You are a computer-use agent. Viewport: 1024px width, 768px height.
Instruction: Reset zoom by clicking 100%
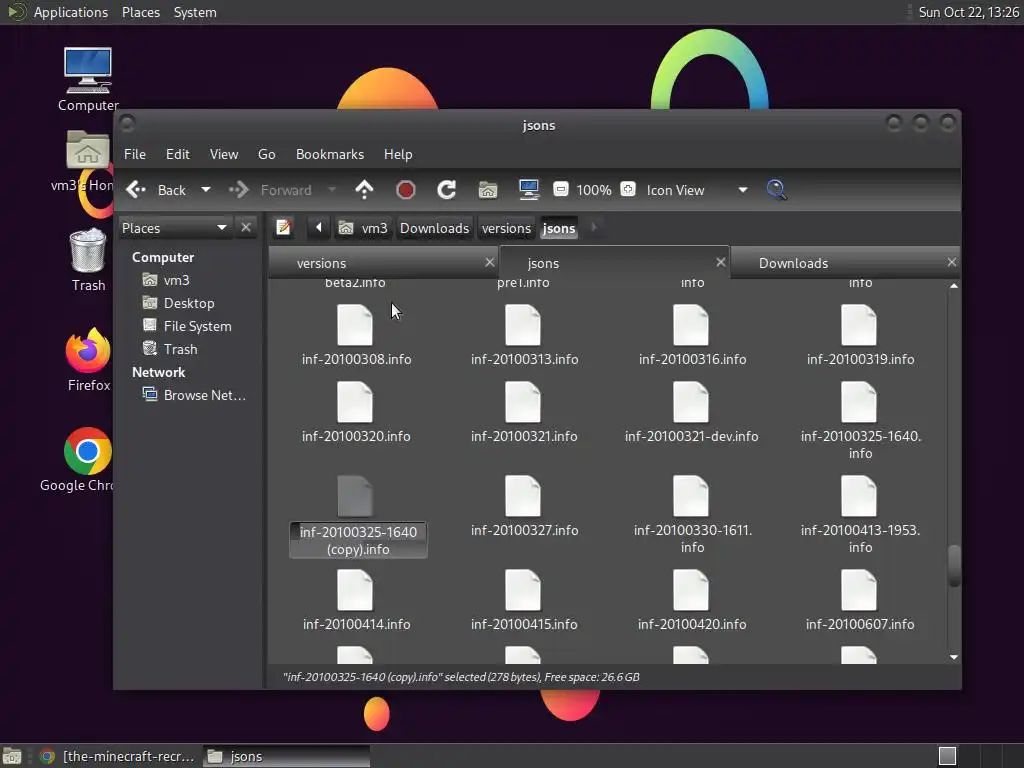click(594, 190)
